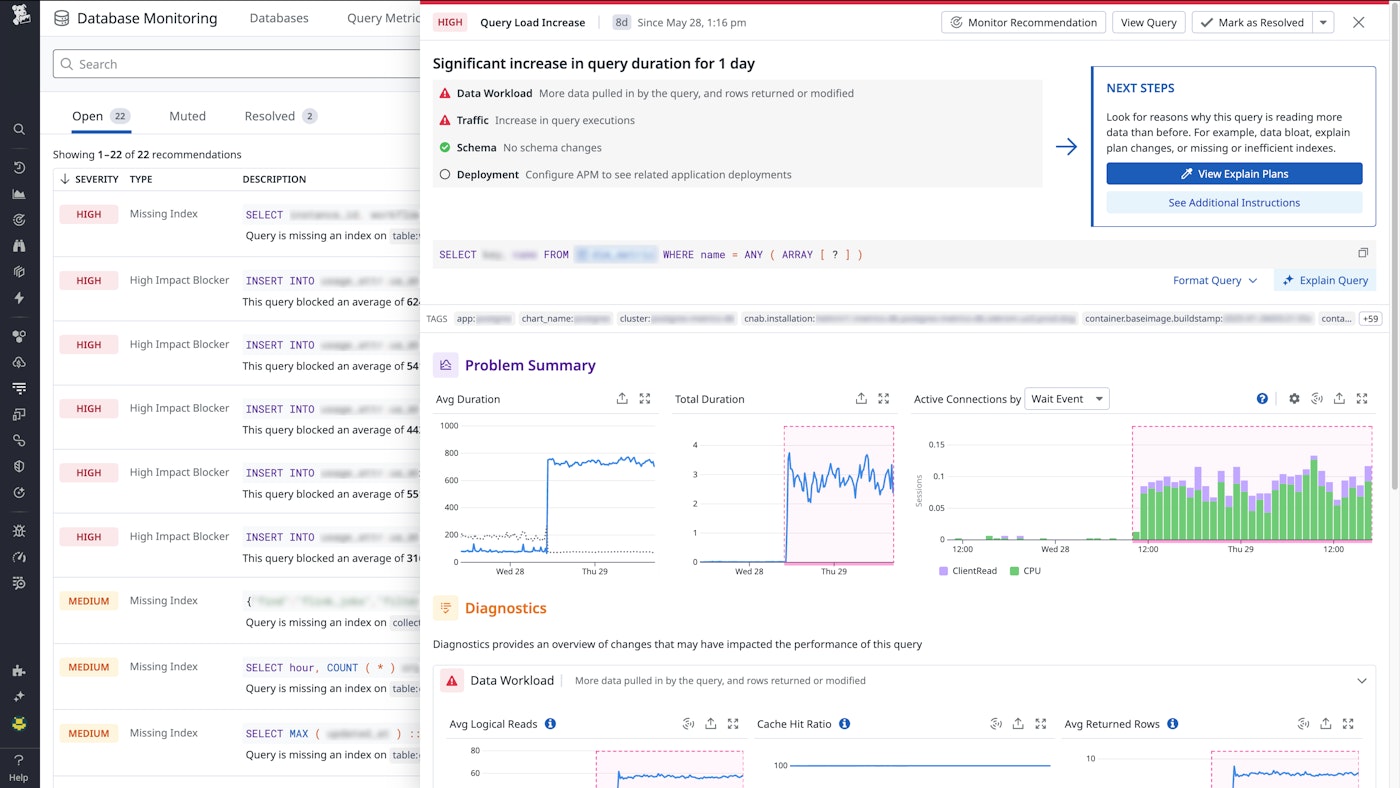Export the Avg Logical Reads graph

tap(711, 724)
